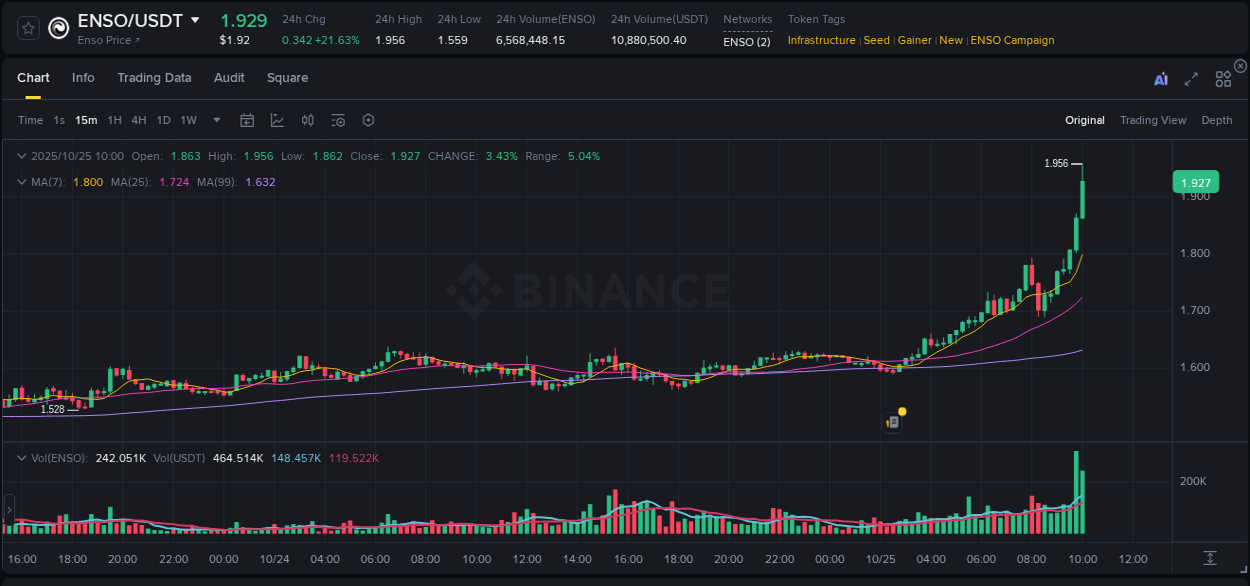Open the Info tab

(83, 77)
